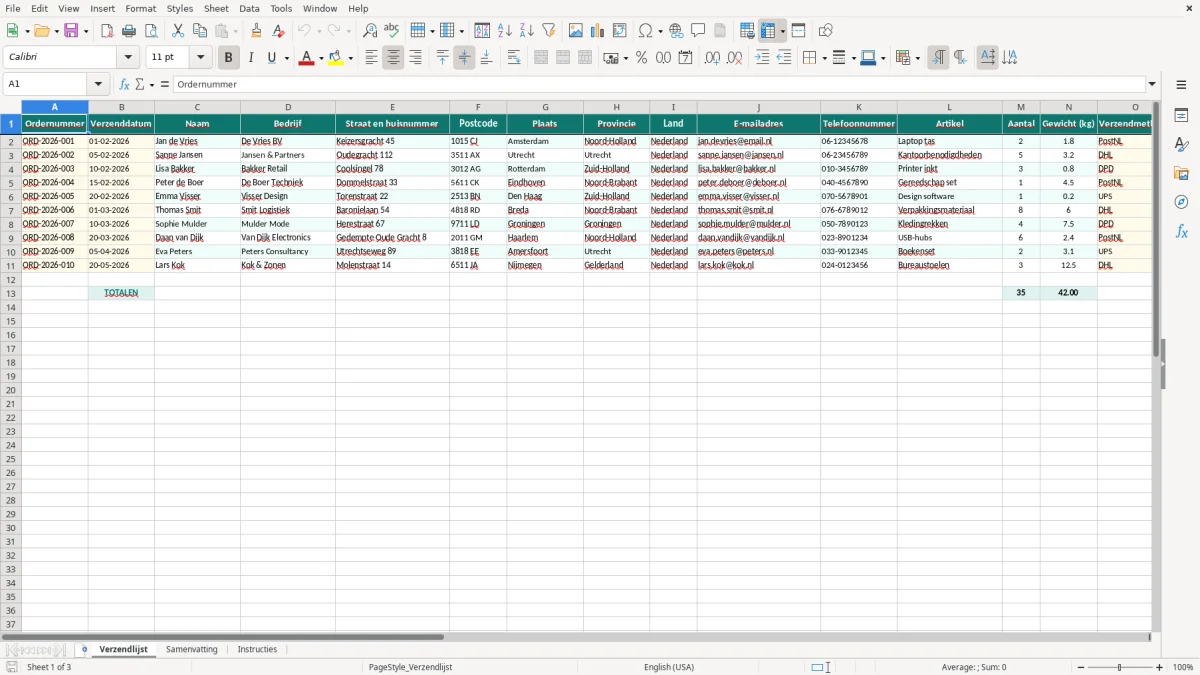
Task: Expand the formula bar
Action: pos(1153,85)
